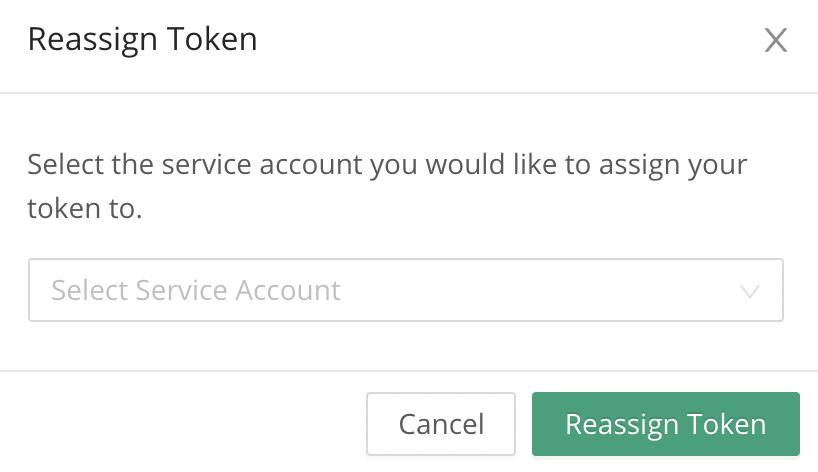Hit the white Cancel button in the footer
The width and height of the screenshot is (818, 472).
[441, 424]
